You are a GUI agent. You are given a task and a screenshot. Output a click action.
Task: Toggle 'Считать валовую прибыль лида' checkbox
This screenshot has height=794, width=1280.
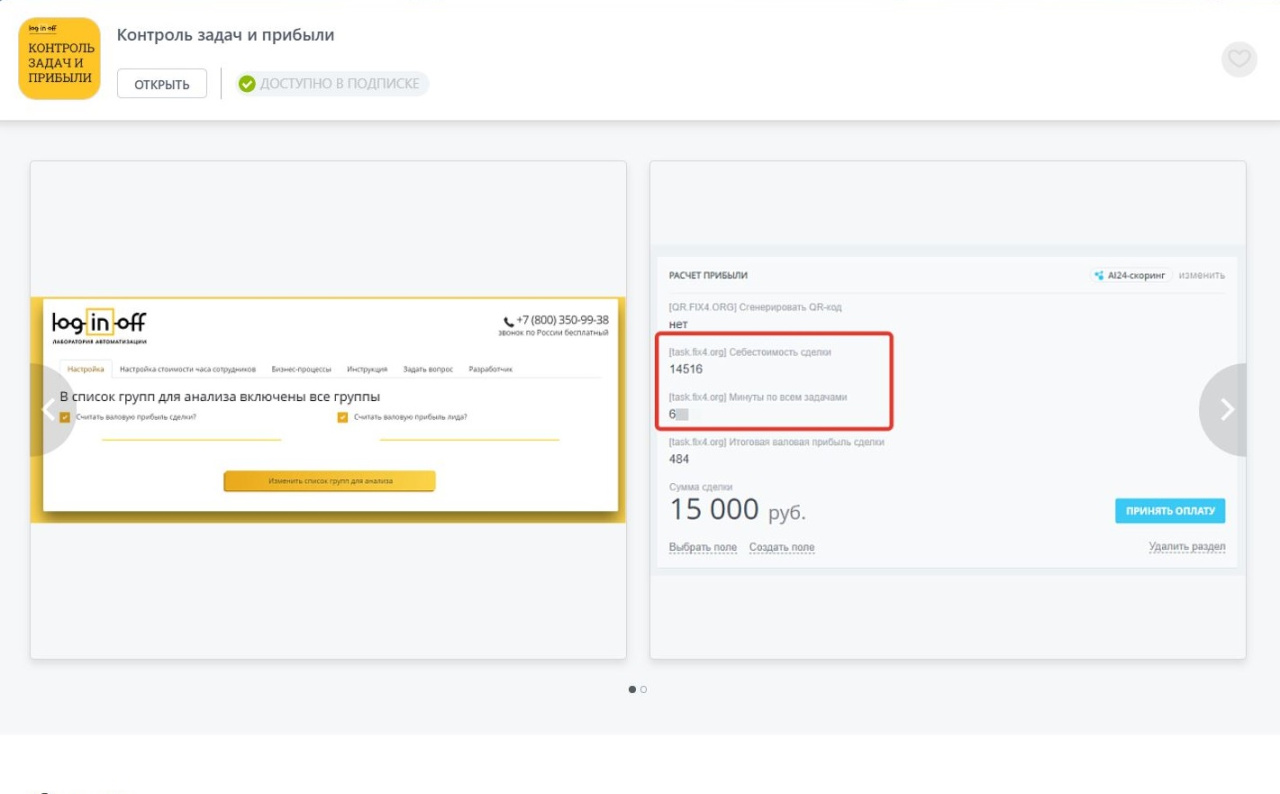tap(343, 417)
